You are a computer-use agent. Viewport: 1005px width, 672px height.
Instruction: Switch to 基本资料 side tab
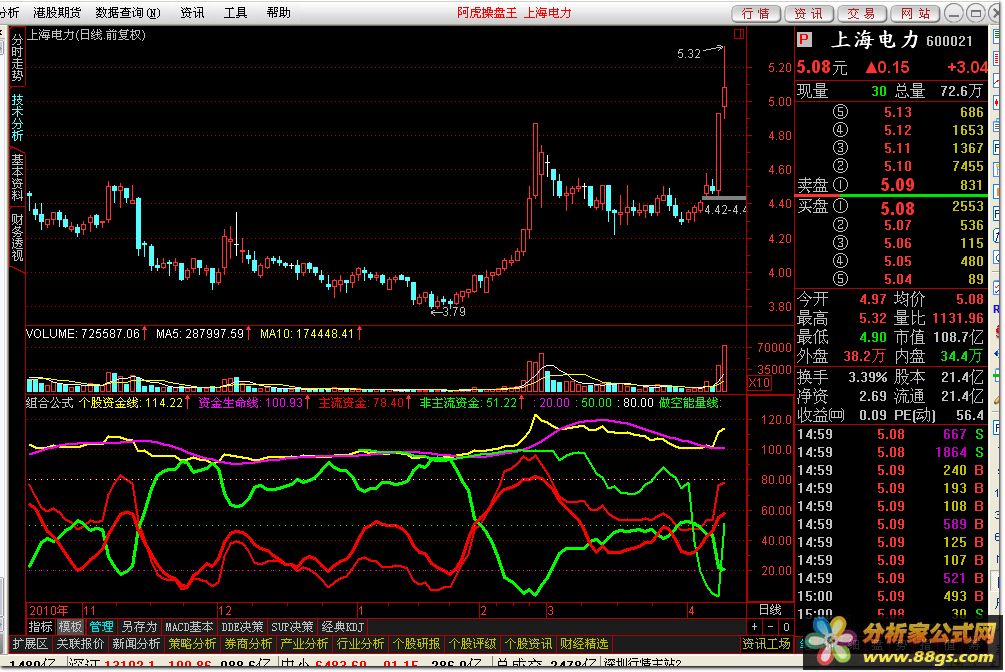(x=17, y=178)
